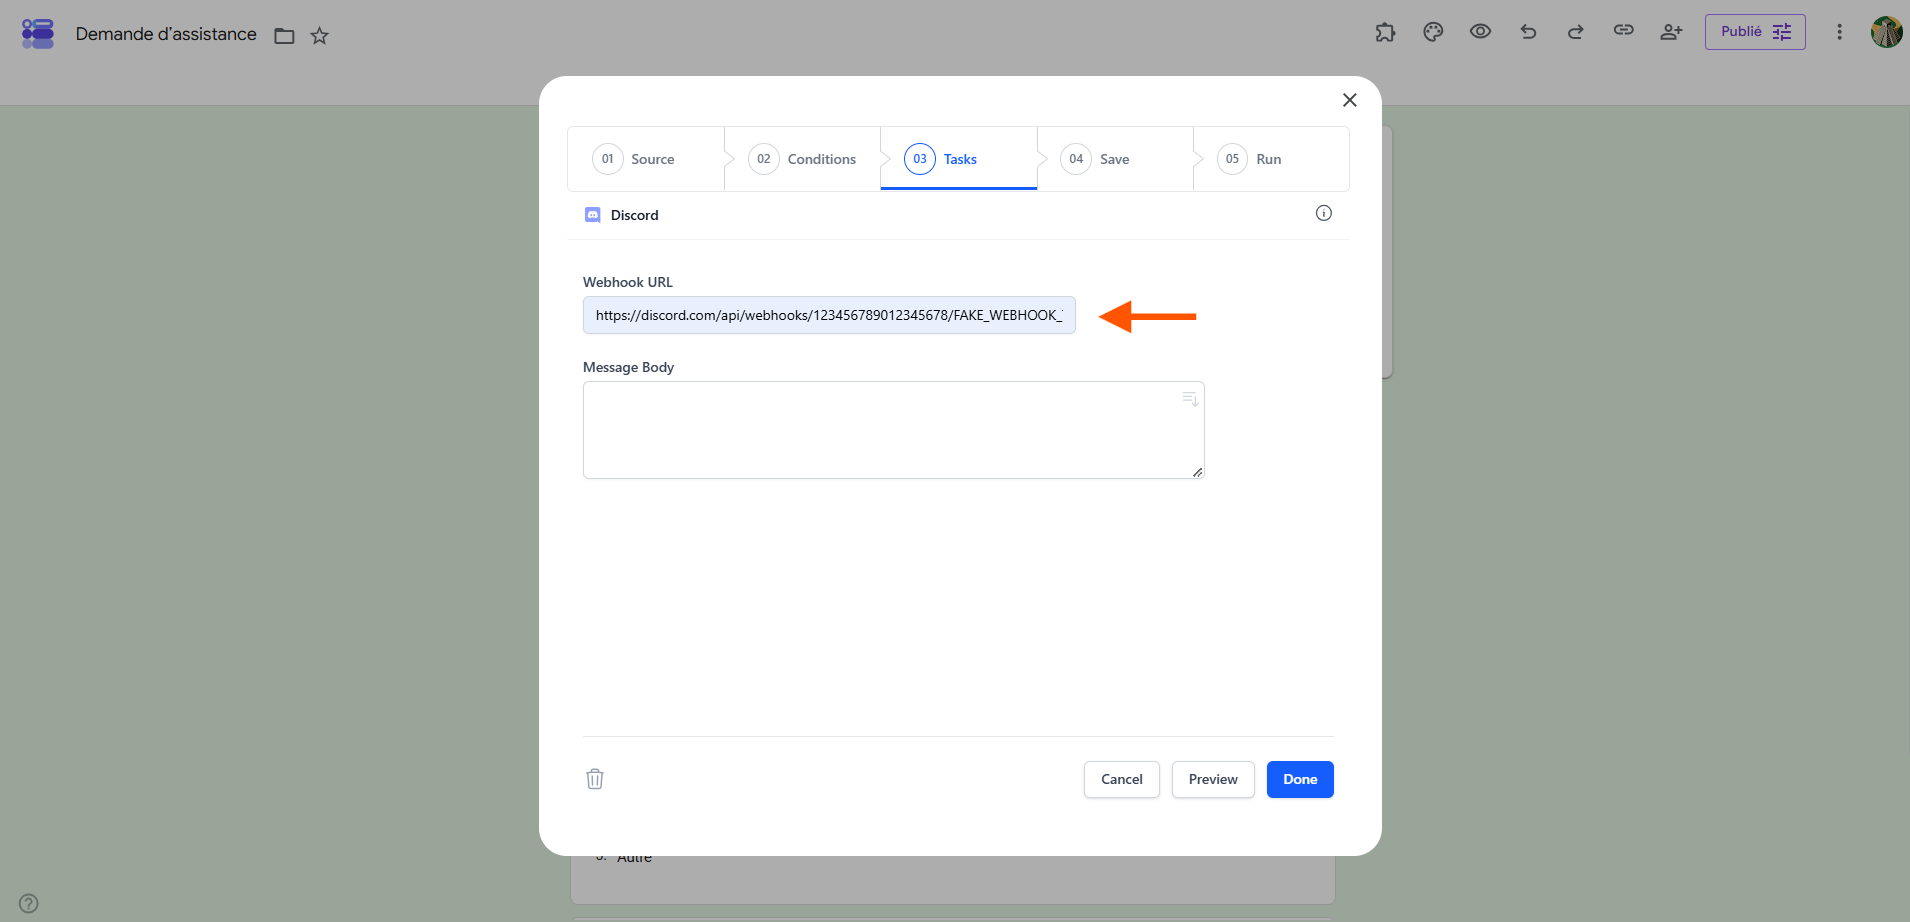Click the blue Done button
The image size is (1910, 922).
(1300, 779)
